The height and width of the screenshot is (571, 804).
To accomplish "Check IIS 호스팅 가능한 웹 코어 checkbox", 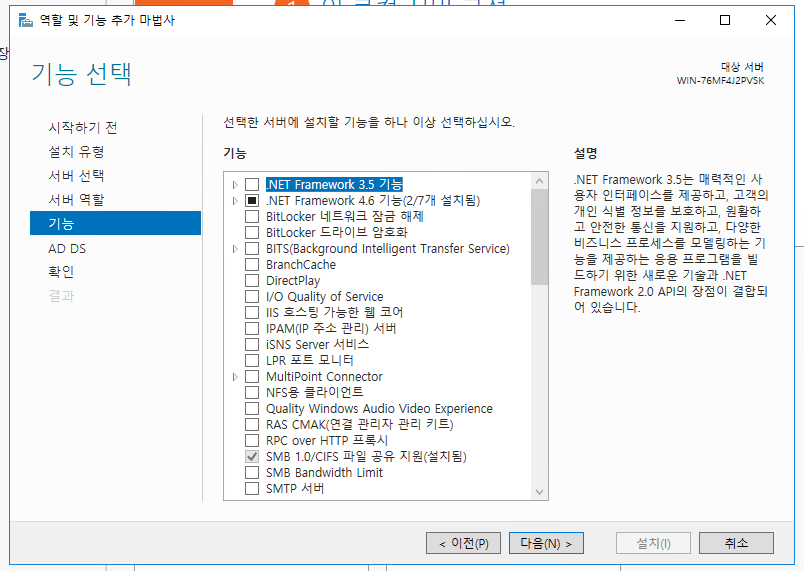I will pyautogui.click(x=252, y=313).
